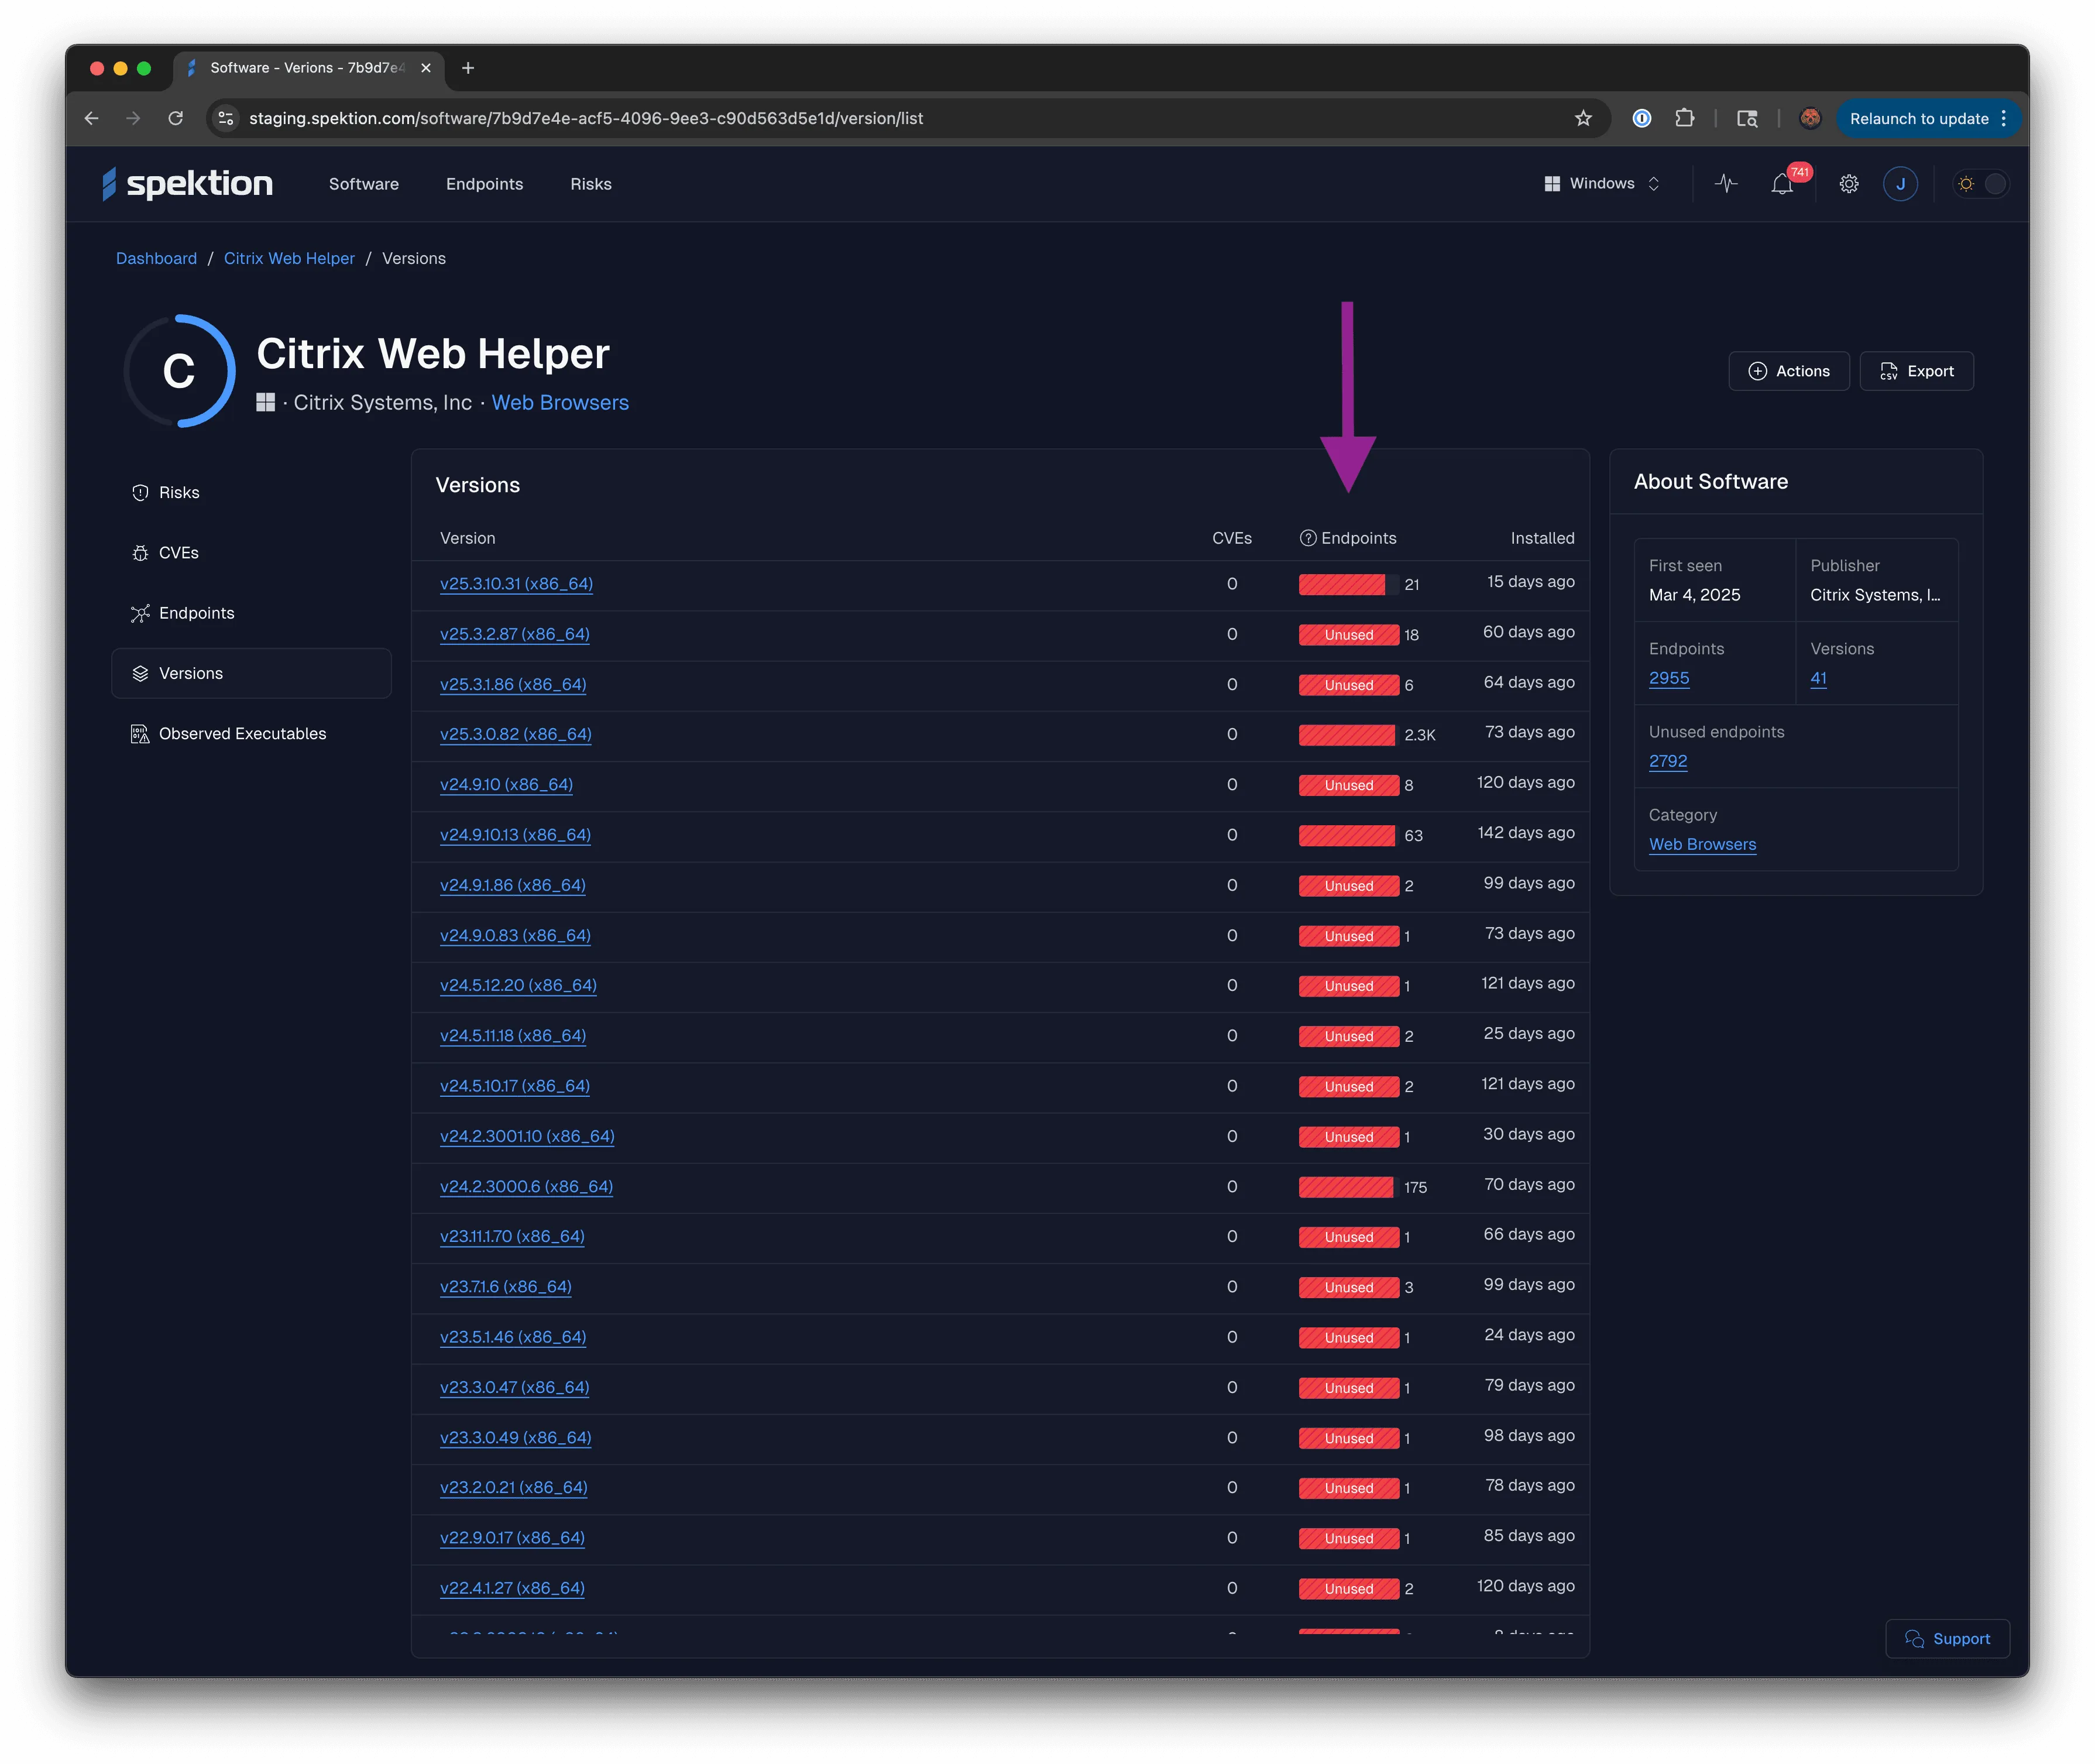Select Endpoints in the sidebar
Screen dimensions: 2095x1764
coord(251,613)
